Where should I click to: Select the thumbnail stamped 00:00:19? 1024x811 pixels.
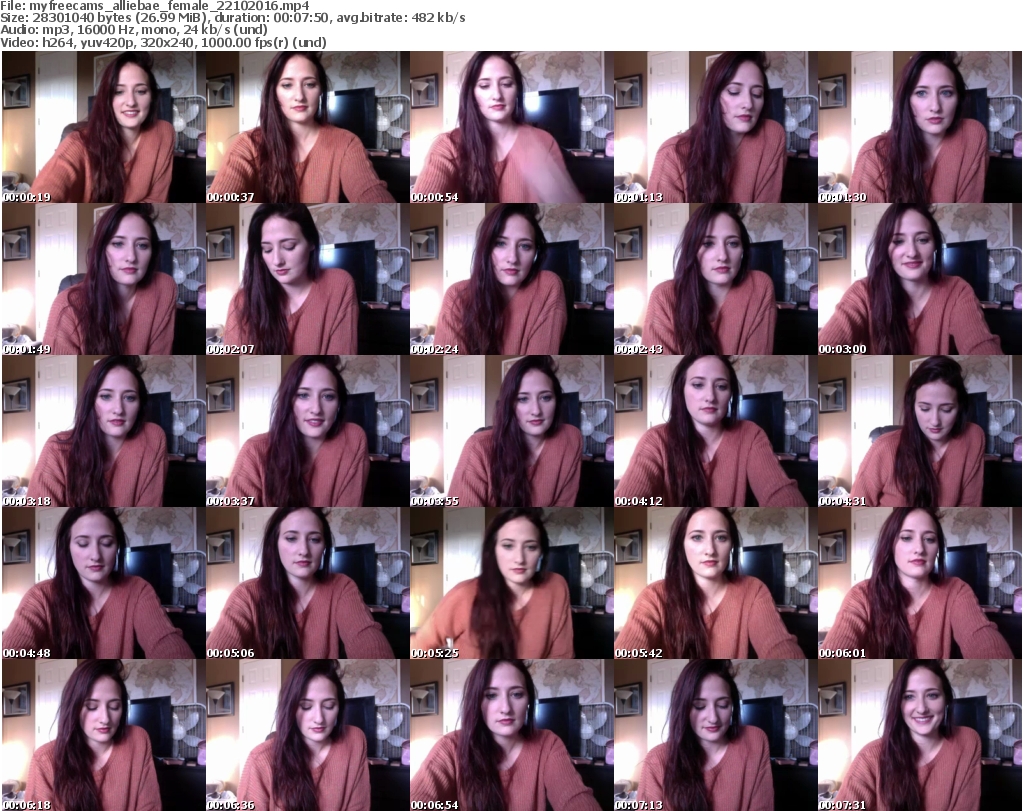click(104, 127)
